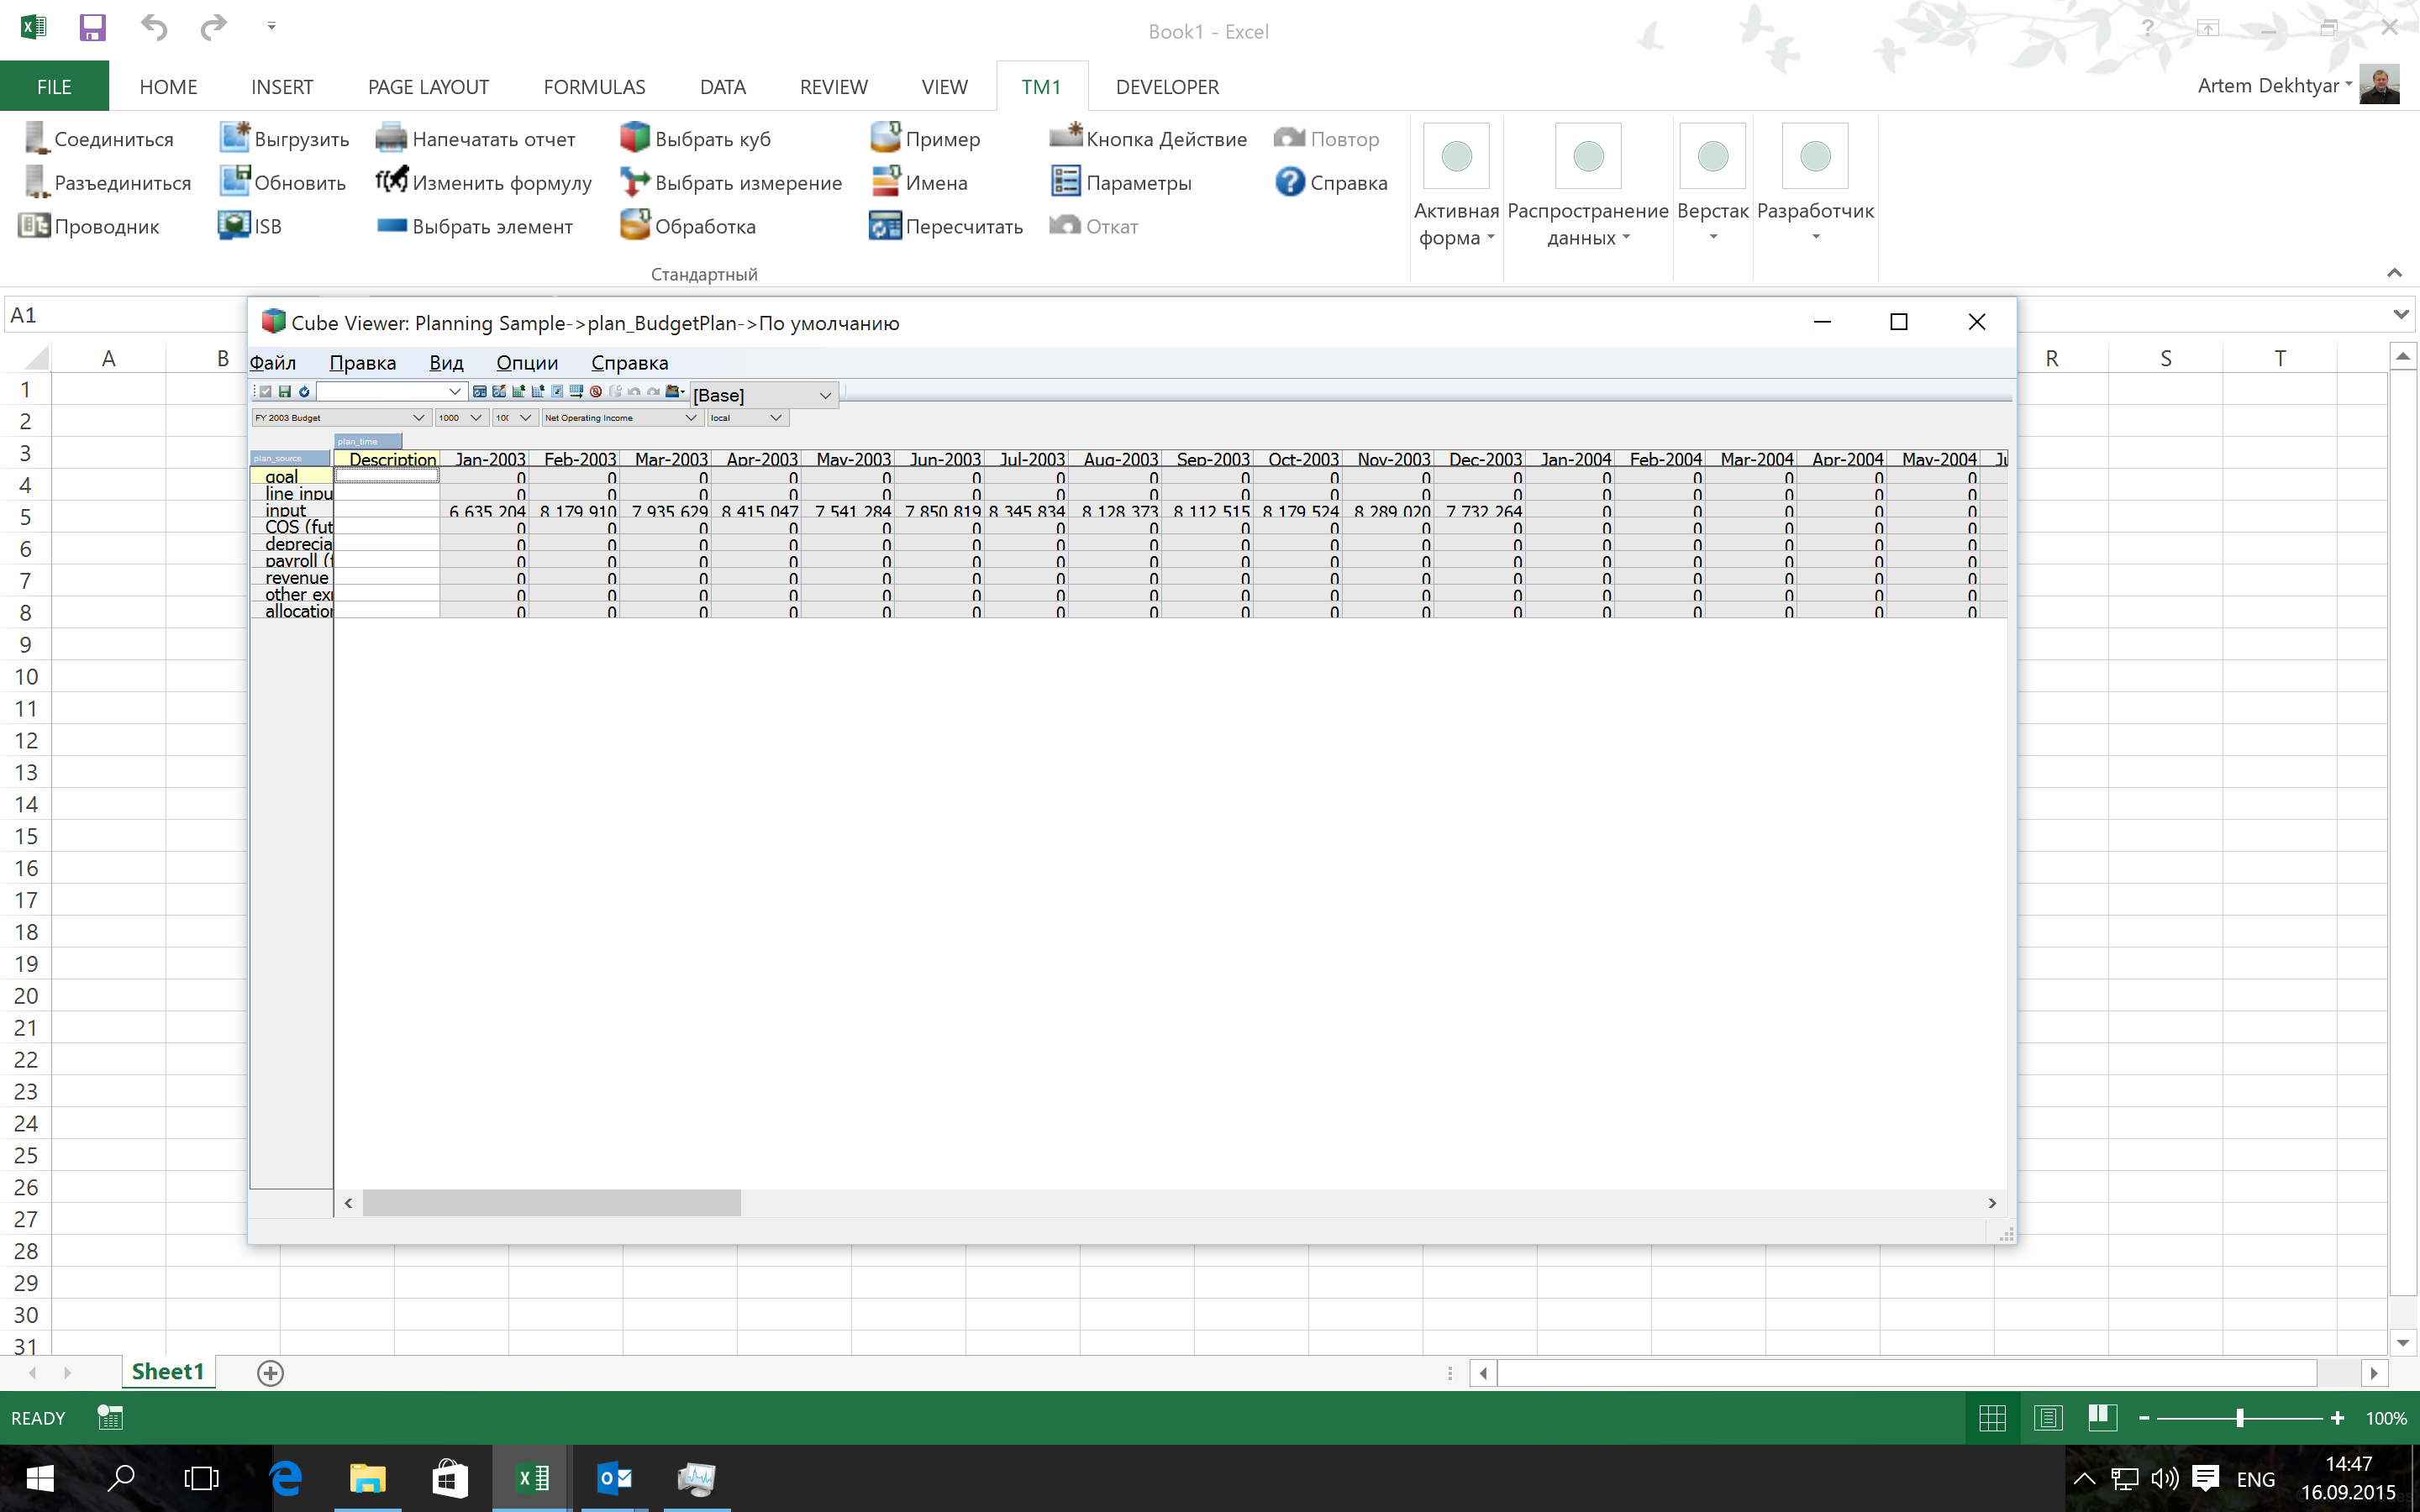Click Artem Dekhtyar account name
The image size is (2420, 1512).
2268,86
